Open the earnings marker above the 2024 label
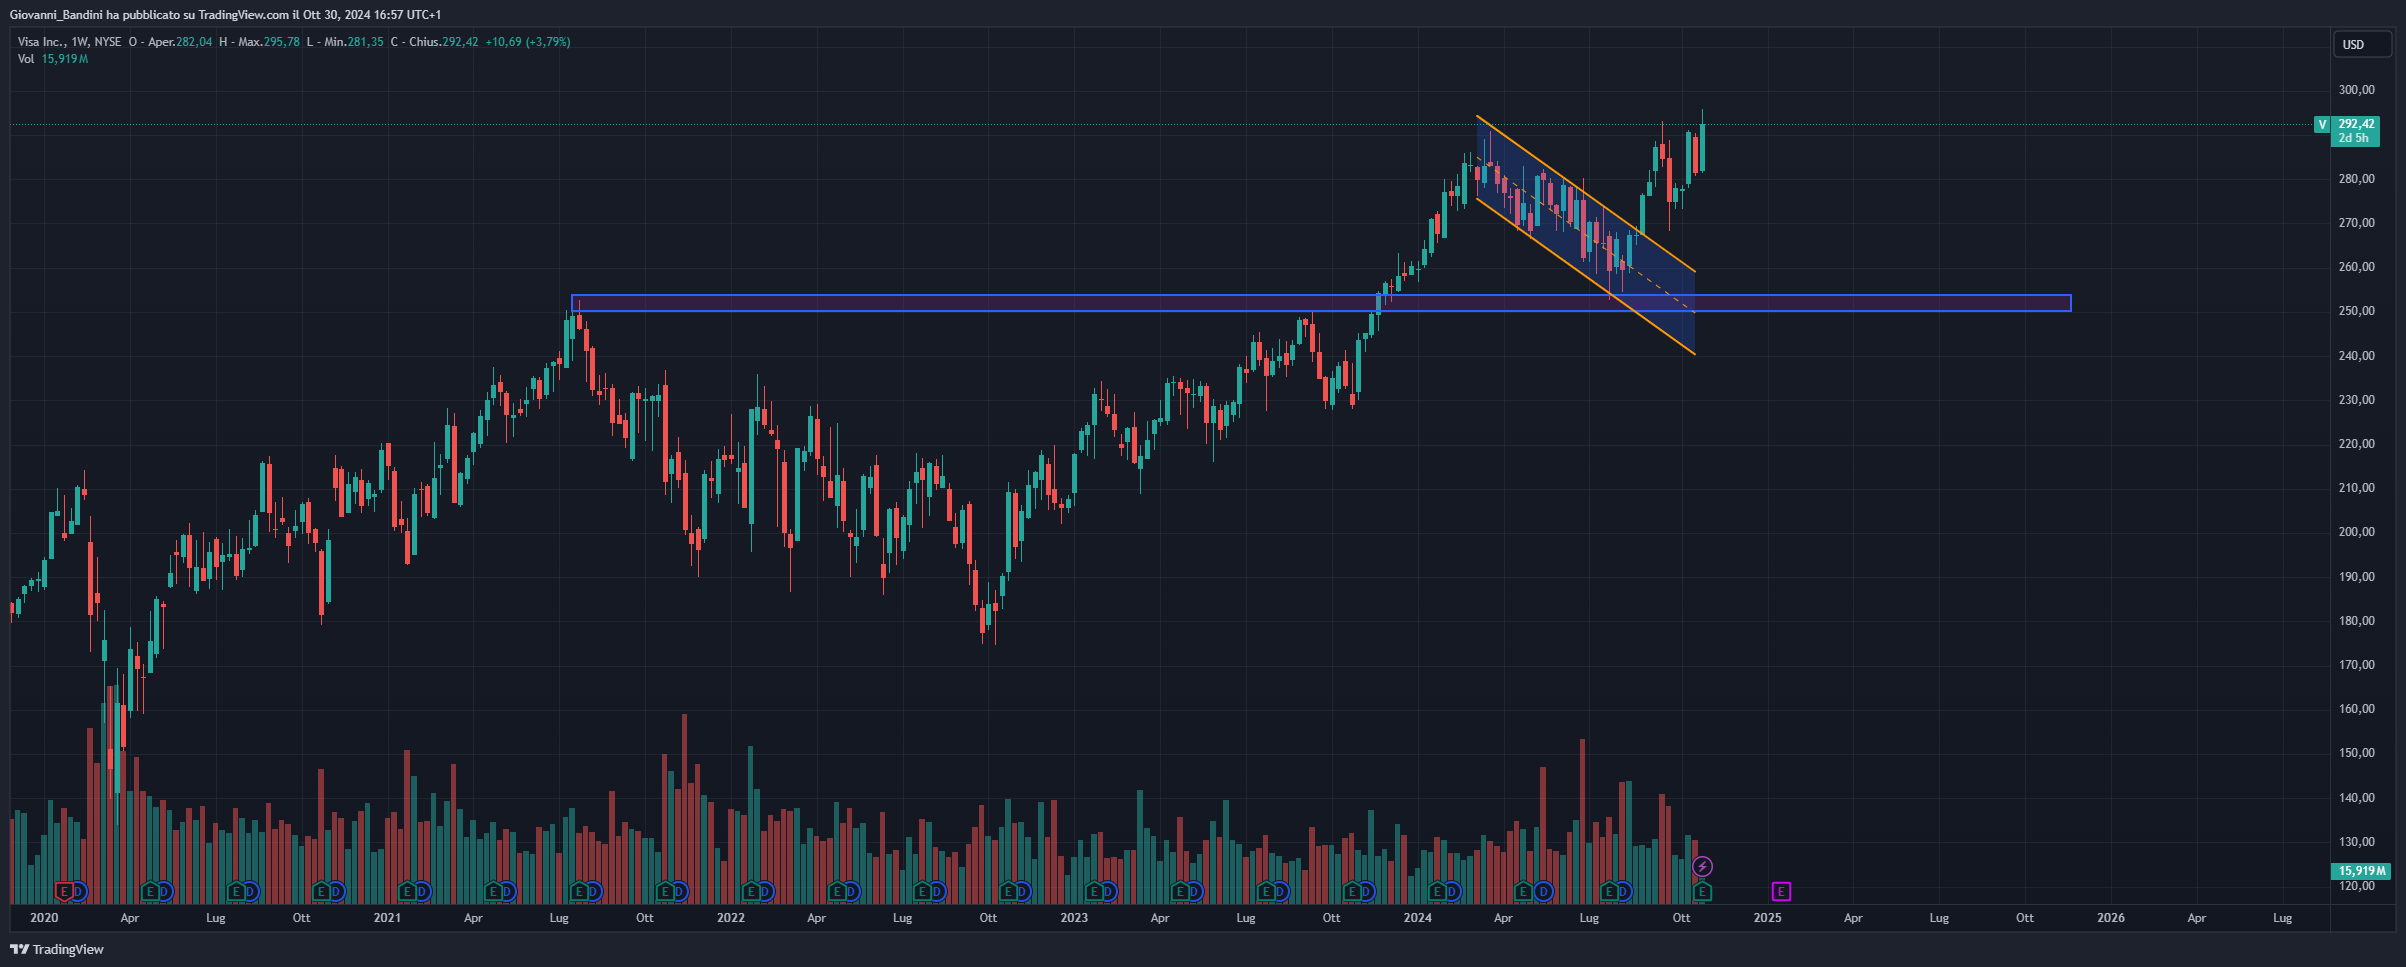This screenshot has height=967, width=2406. point(1438,891)
